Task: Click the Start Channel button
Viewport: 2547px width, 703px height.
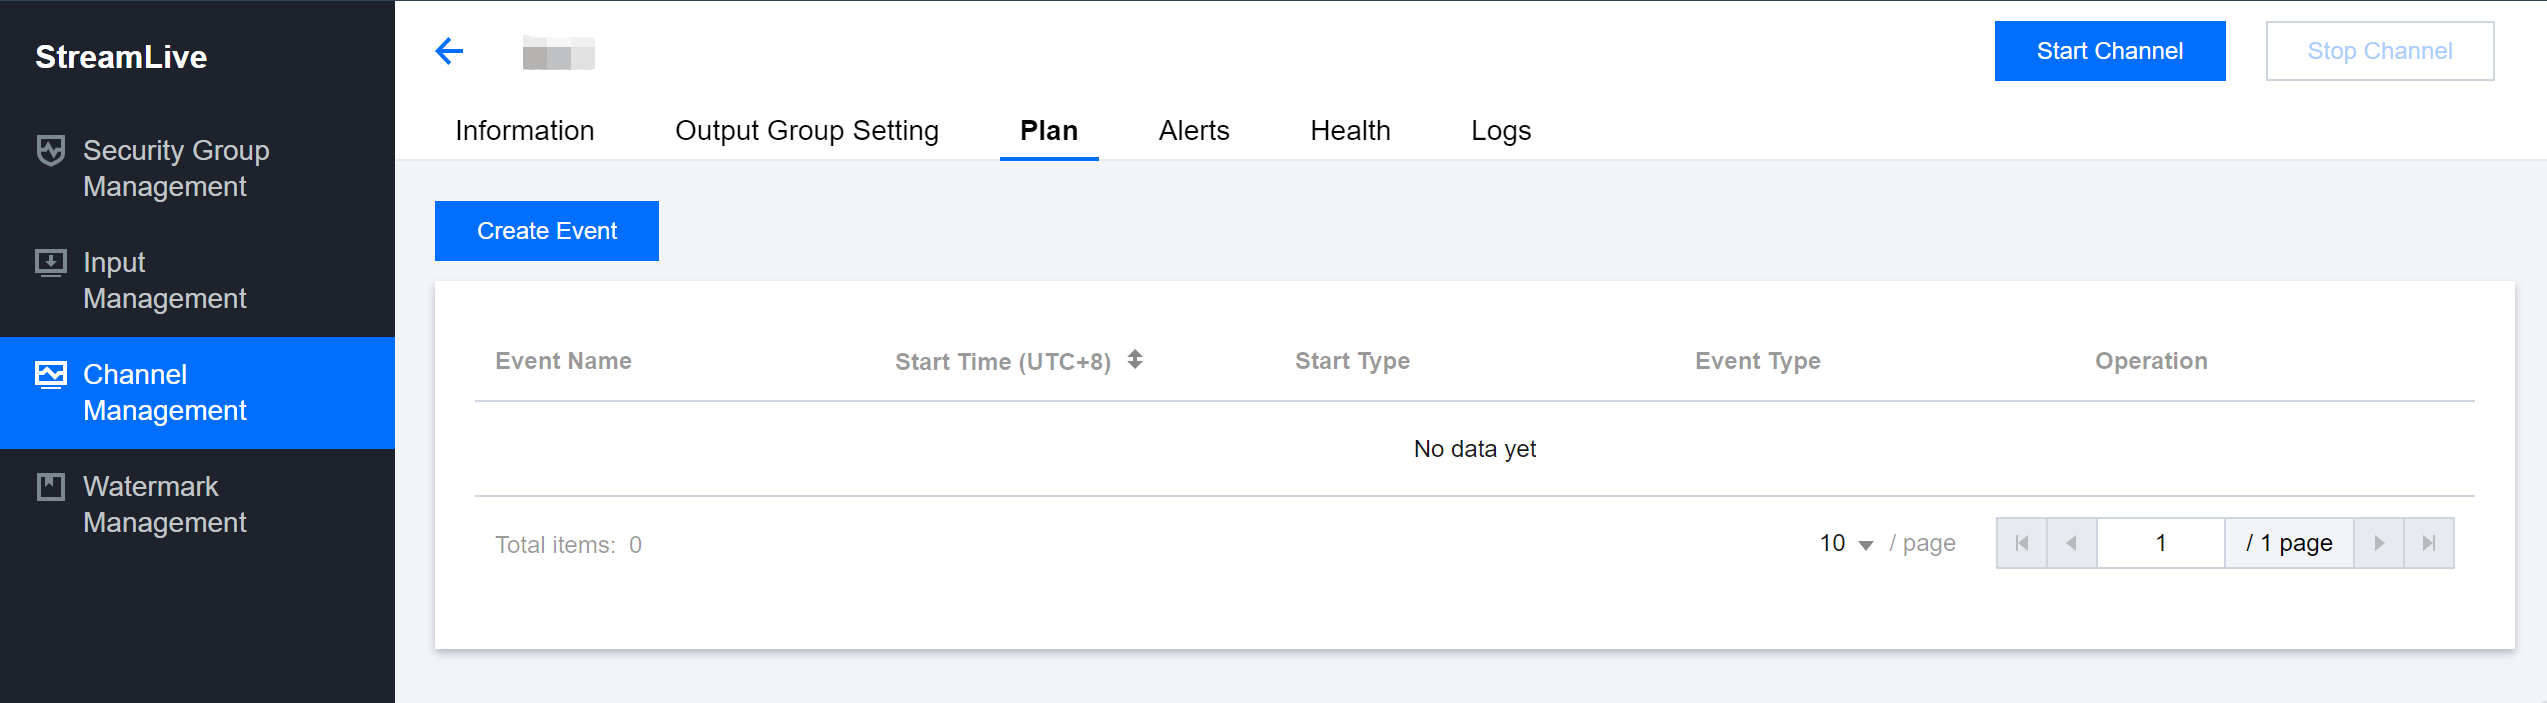Action: pyautogui.click(x=2109, y=51)
